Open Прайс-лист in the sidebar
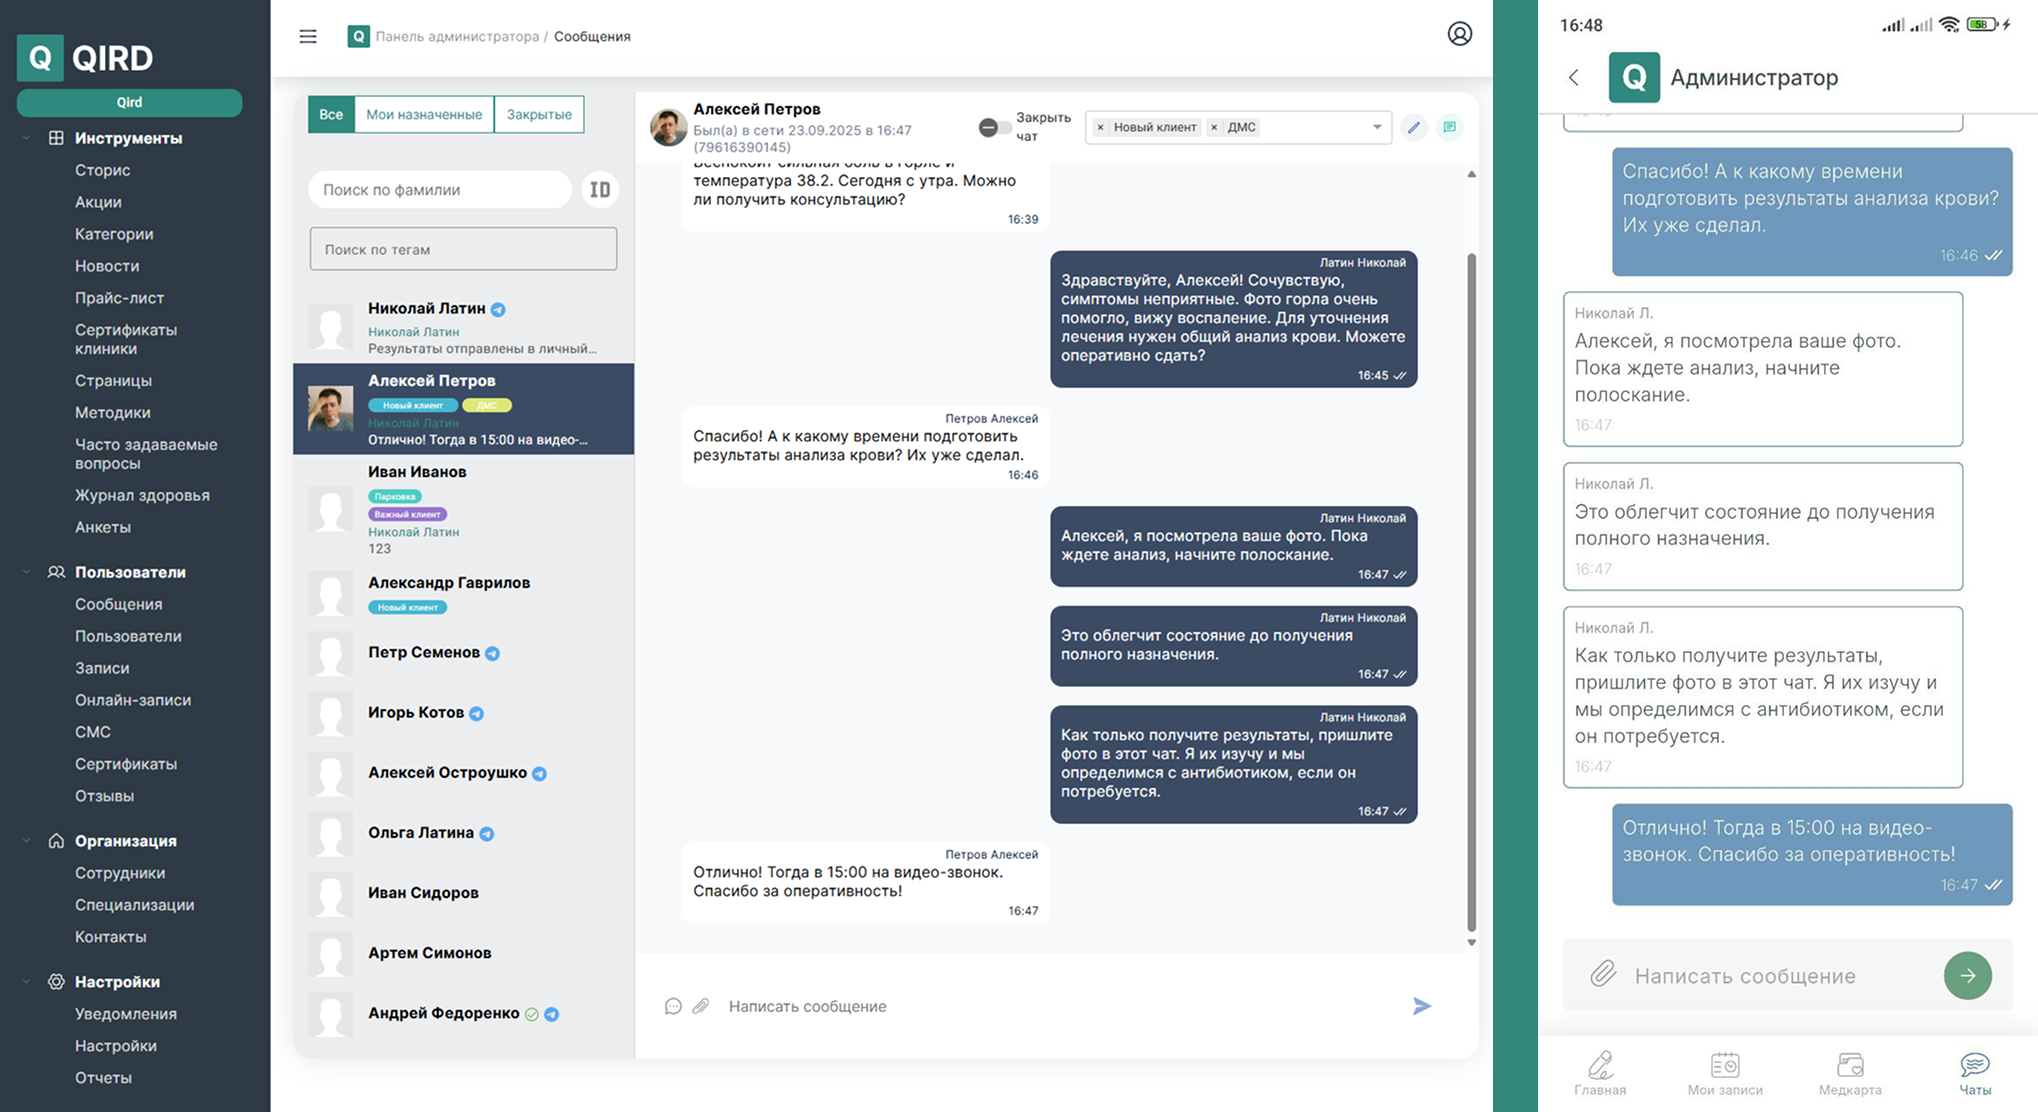This screenshot has height=1112, width=2038. click(x=119, y=298)
